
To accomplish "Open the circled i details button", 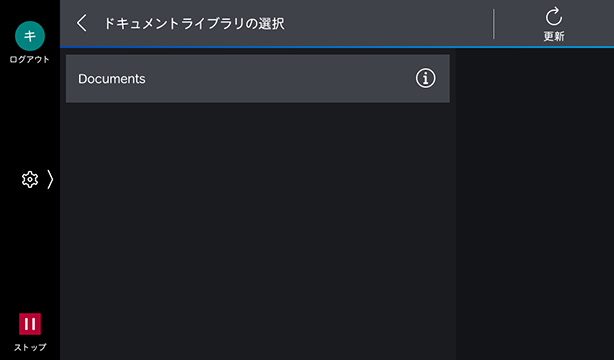I will pos(425,78).
